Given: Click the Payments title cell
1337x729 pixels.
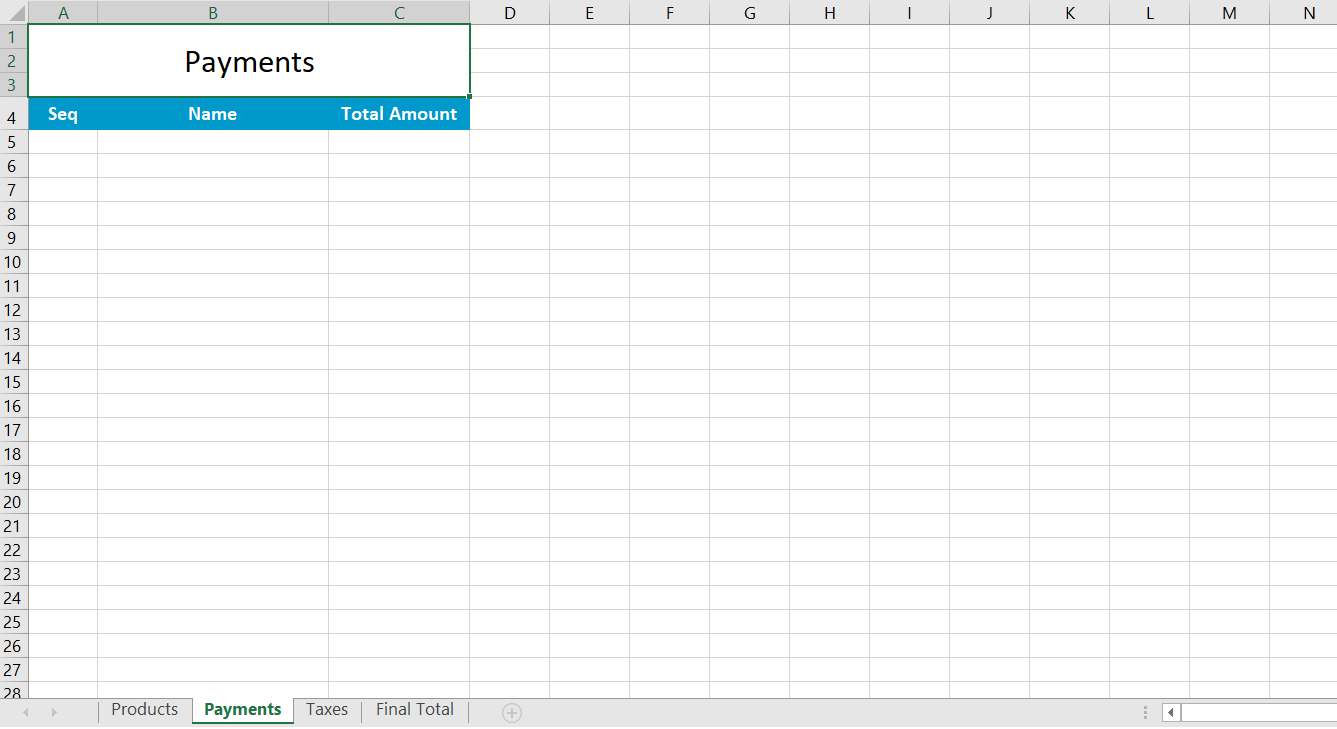Looking at the screenshot, I should pos(248,60).
